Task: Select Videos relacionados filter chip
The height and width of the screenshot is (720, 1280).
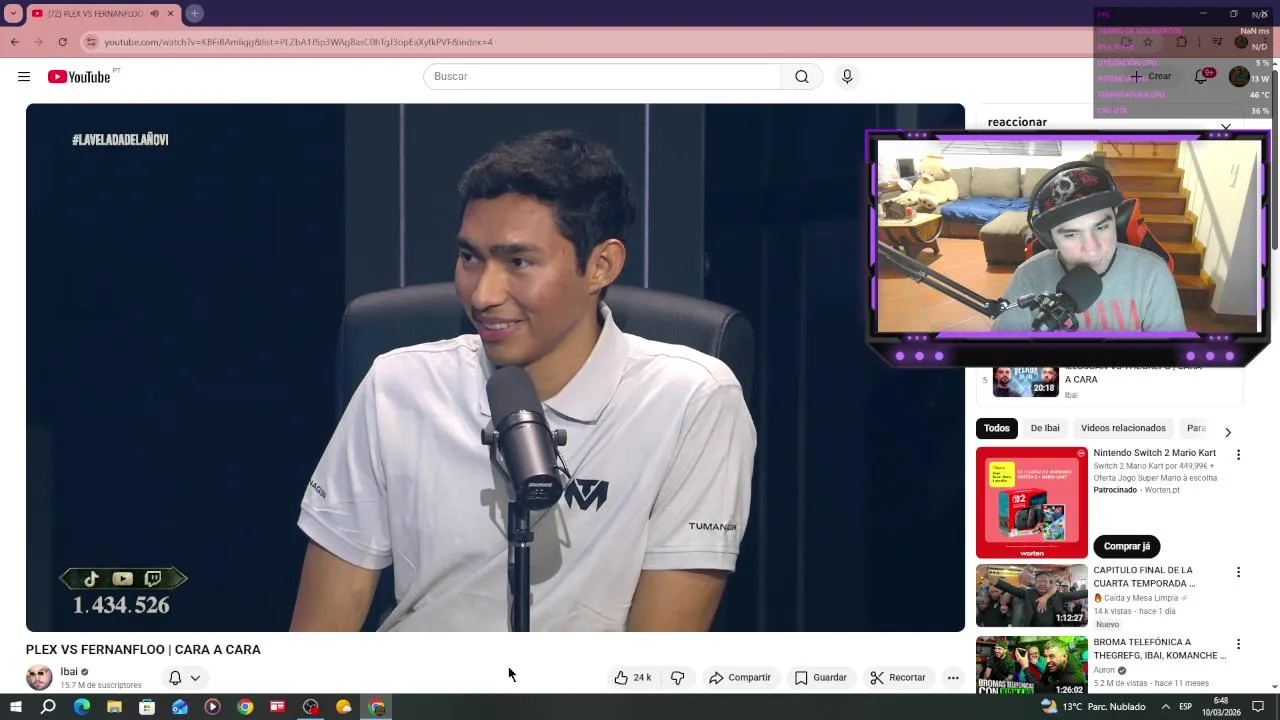Action: click(x=1123, y=428)
